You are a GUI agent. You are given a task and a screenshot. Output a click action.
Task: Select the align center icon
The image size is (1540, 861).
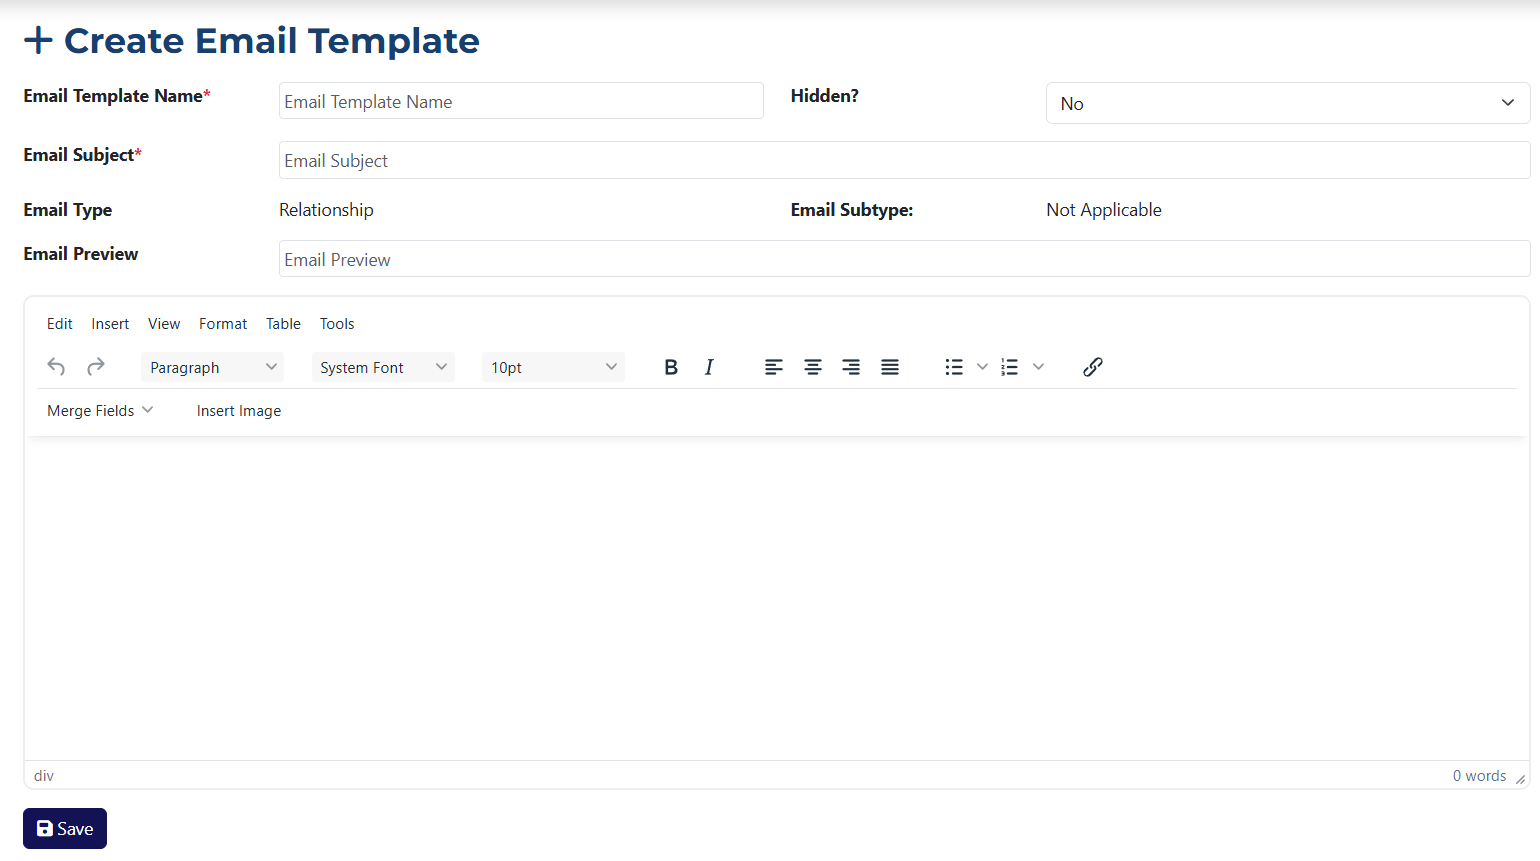tap(812, 367)
